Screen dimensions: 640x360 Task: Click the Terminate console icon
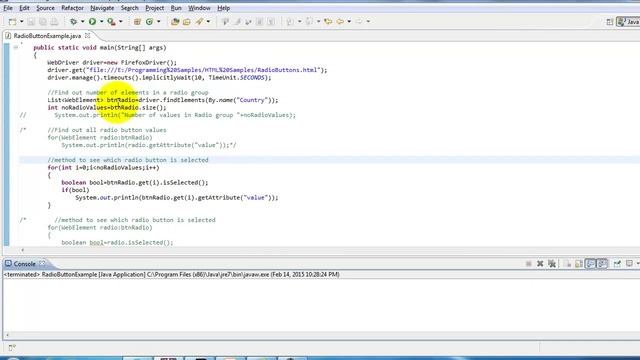[529, 264]
